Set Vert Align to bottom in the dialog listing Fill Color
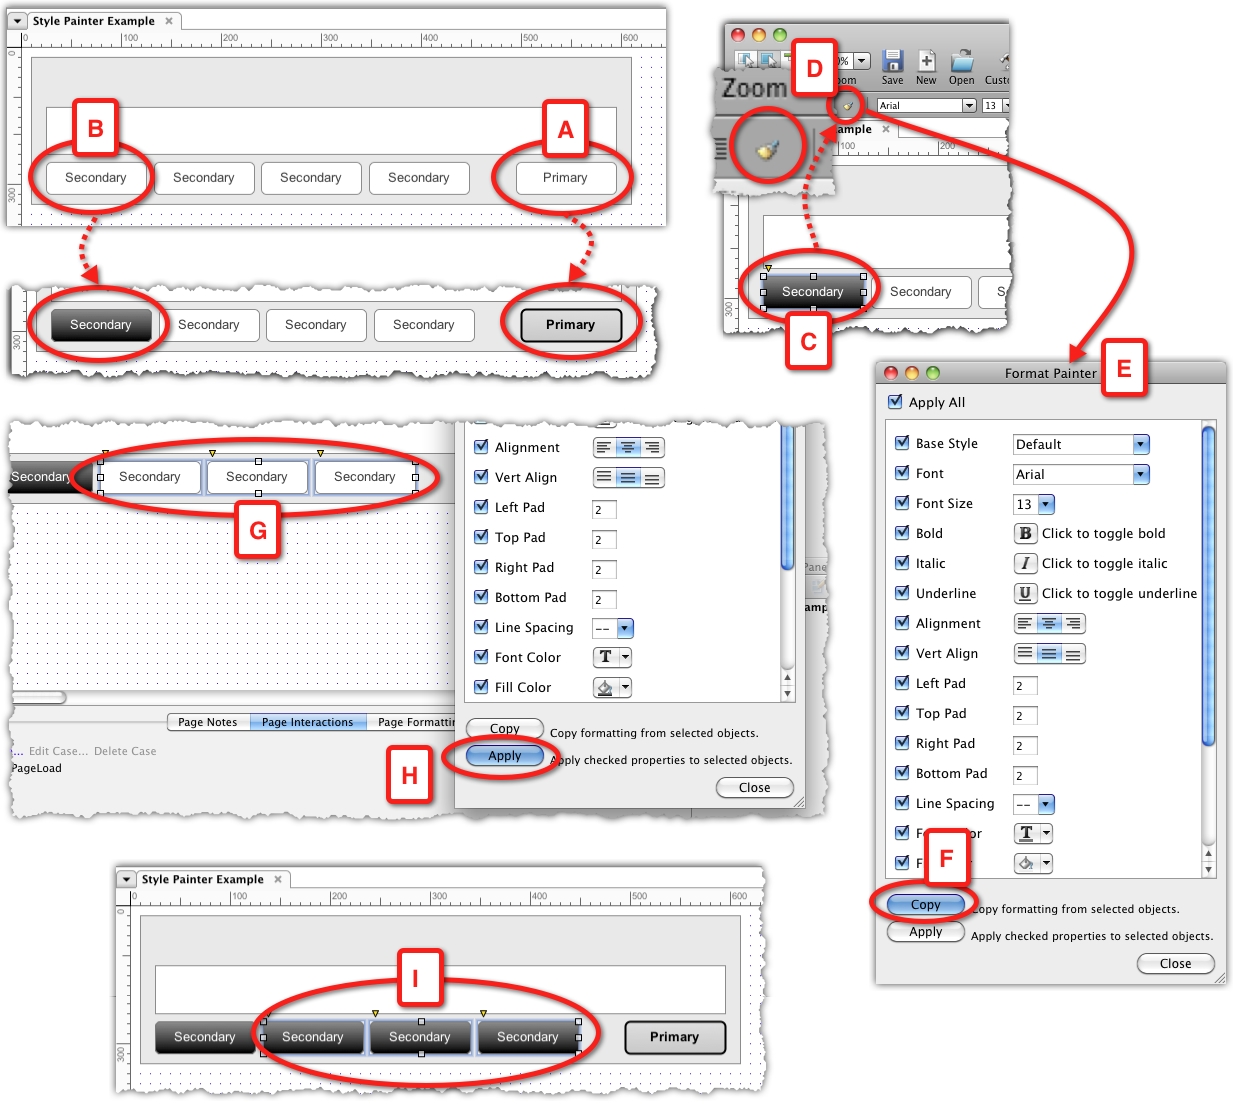 tap(652, 477)
